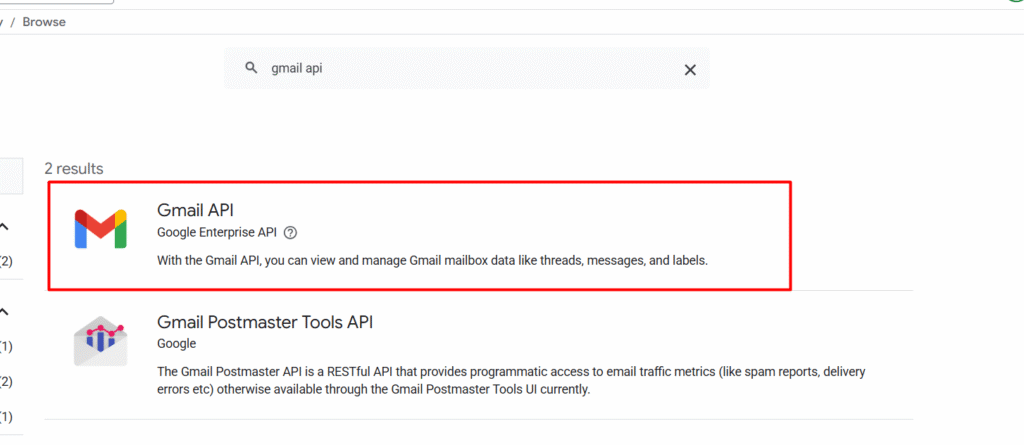This screenshot has width=1024, height=445.
Task: Click the '2 results' count text
Action: 74,169
